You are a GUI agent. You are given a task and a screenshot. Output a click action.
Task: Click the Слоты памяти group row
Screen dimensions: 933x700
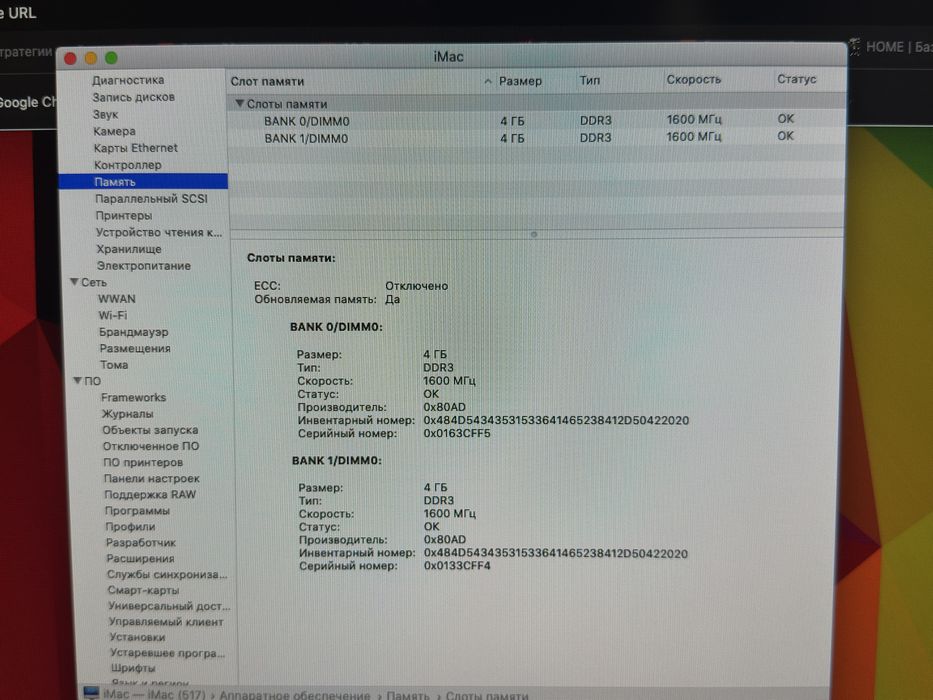pos(536,104)
